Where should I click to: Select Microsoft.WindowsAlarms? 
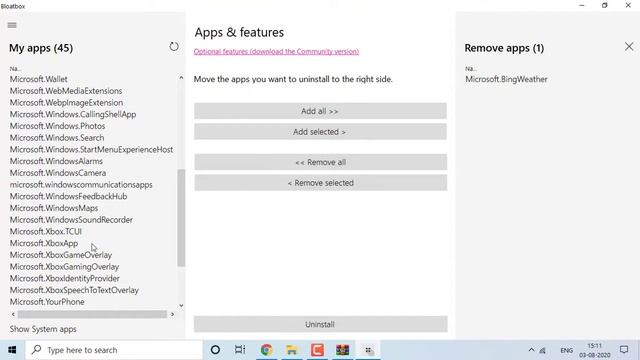tap(56, 161)
